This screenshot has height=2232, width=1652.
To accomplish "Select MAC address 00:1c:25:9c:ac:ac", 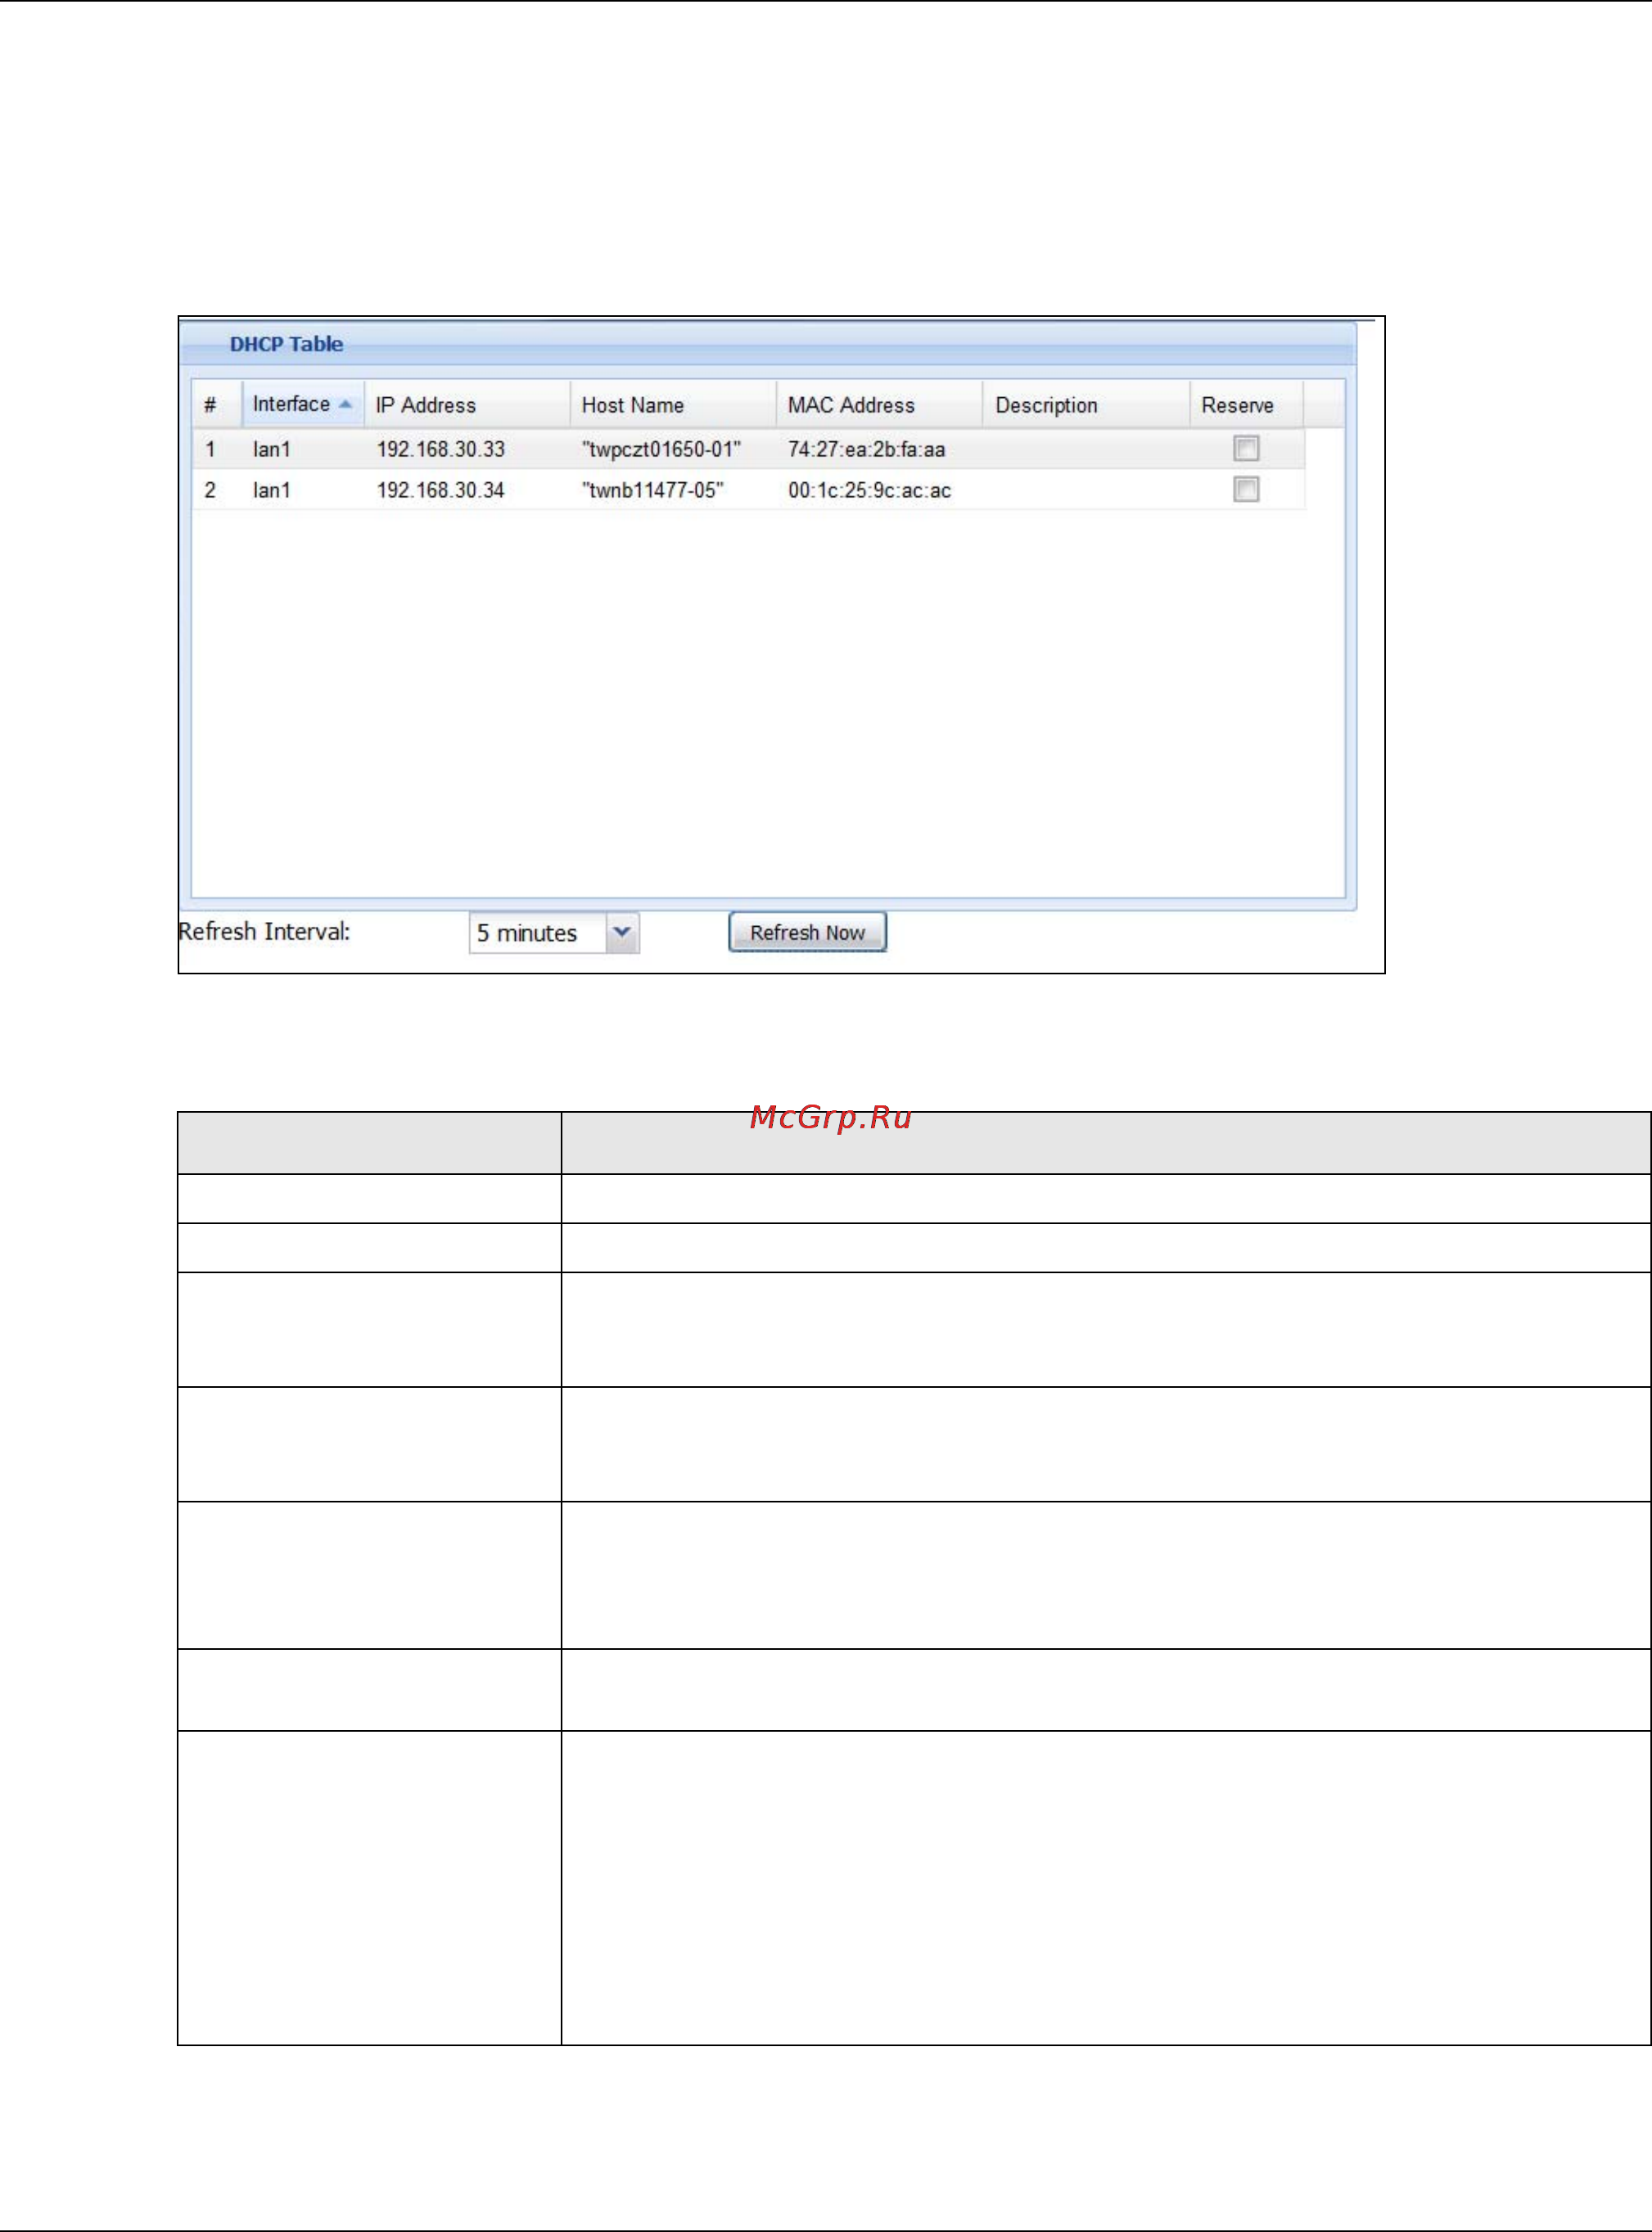I will point(869,490).
